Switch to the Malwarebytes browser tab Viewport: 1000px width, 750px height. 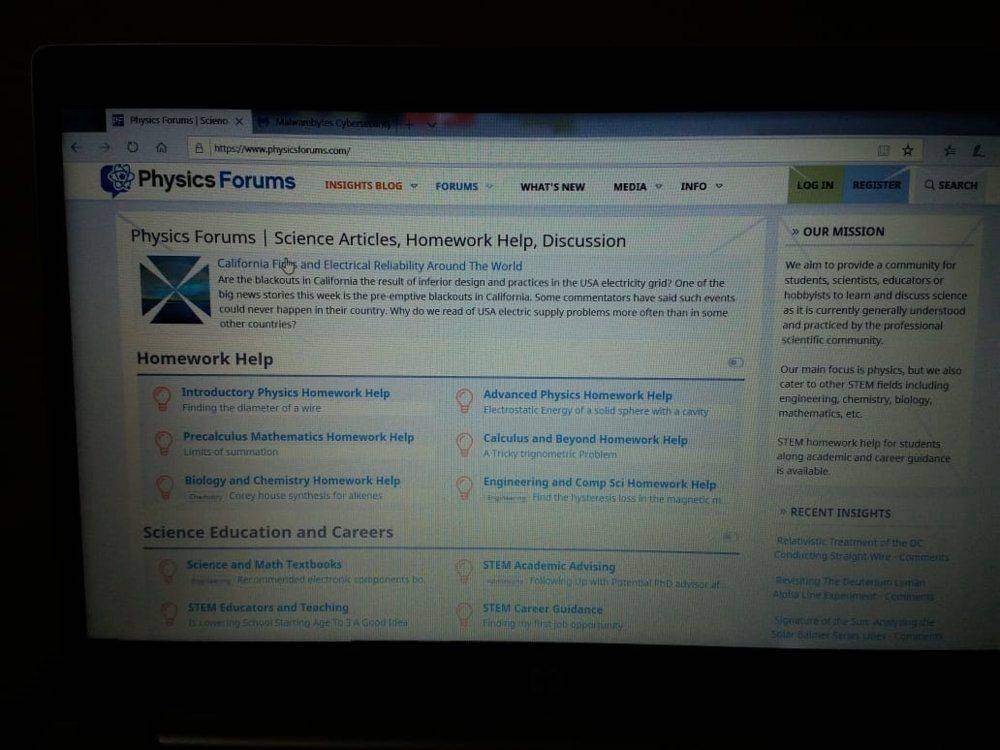[x=320, y=123]
